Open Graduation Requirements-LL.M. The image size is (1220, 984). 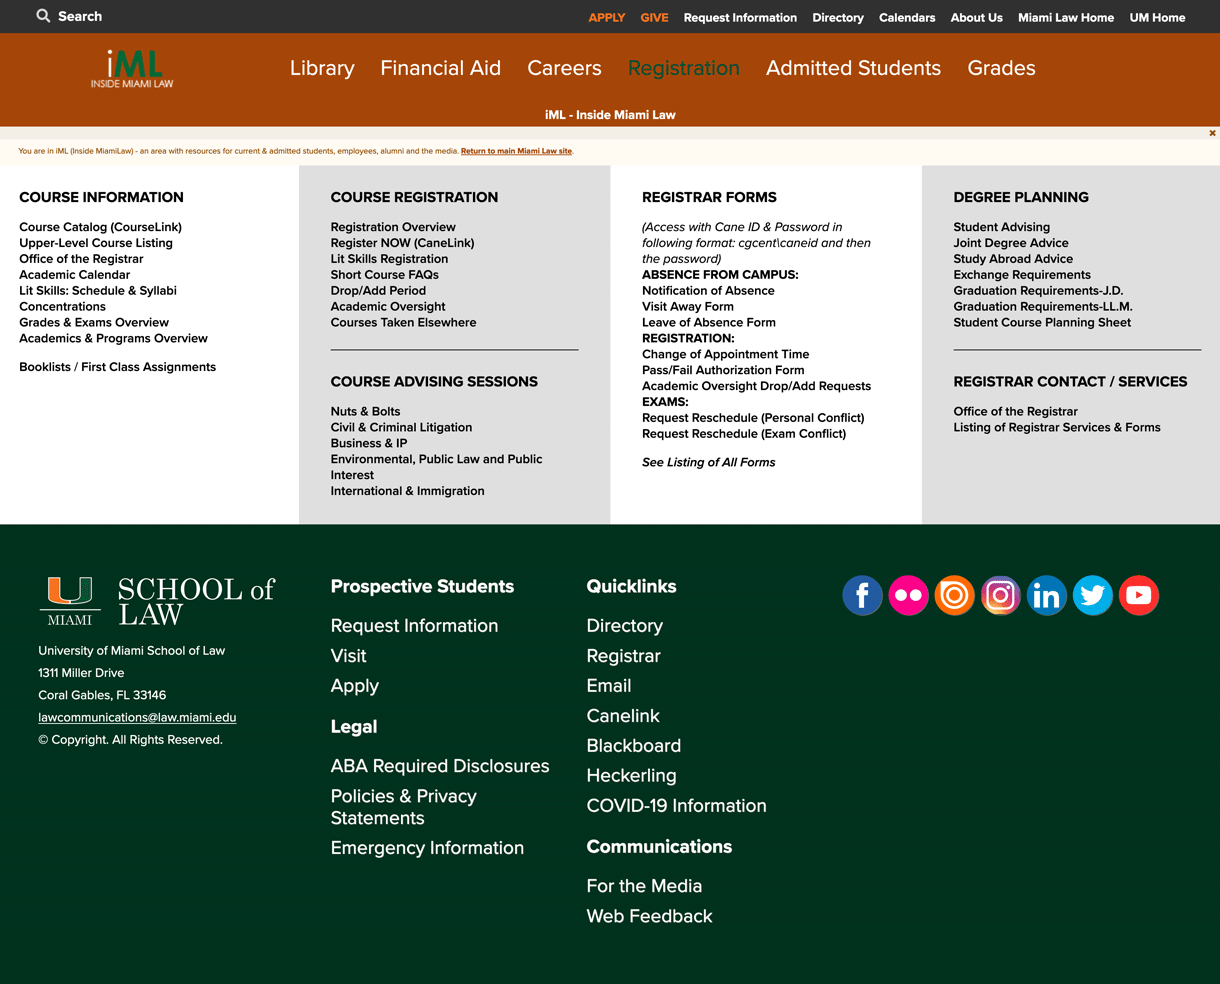coord(1043,307)
